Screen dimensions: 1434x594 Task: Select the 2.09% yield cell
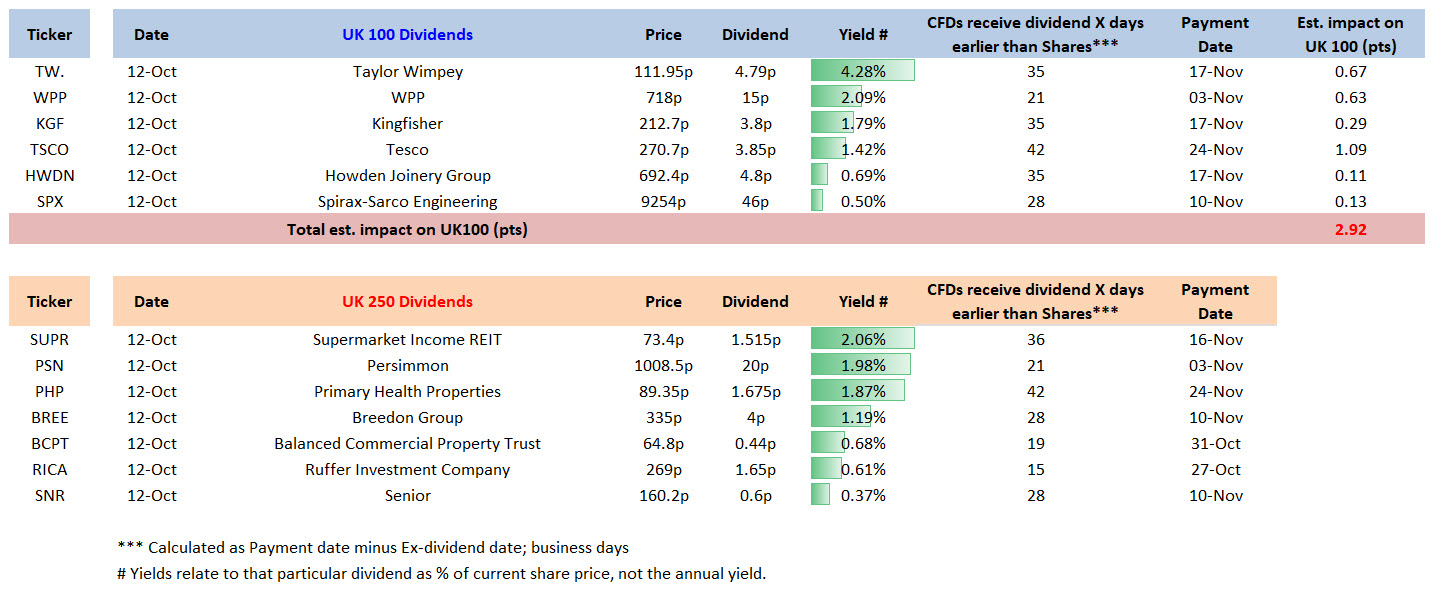[x=863, y=98]
